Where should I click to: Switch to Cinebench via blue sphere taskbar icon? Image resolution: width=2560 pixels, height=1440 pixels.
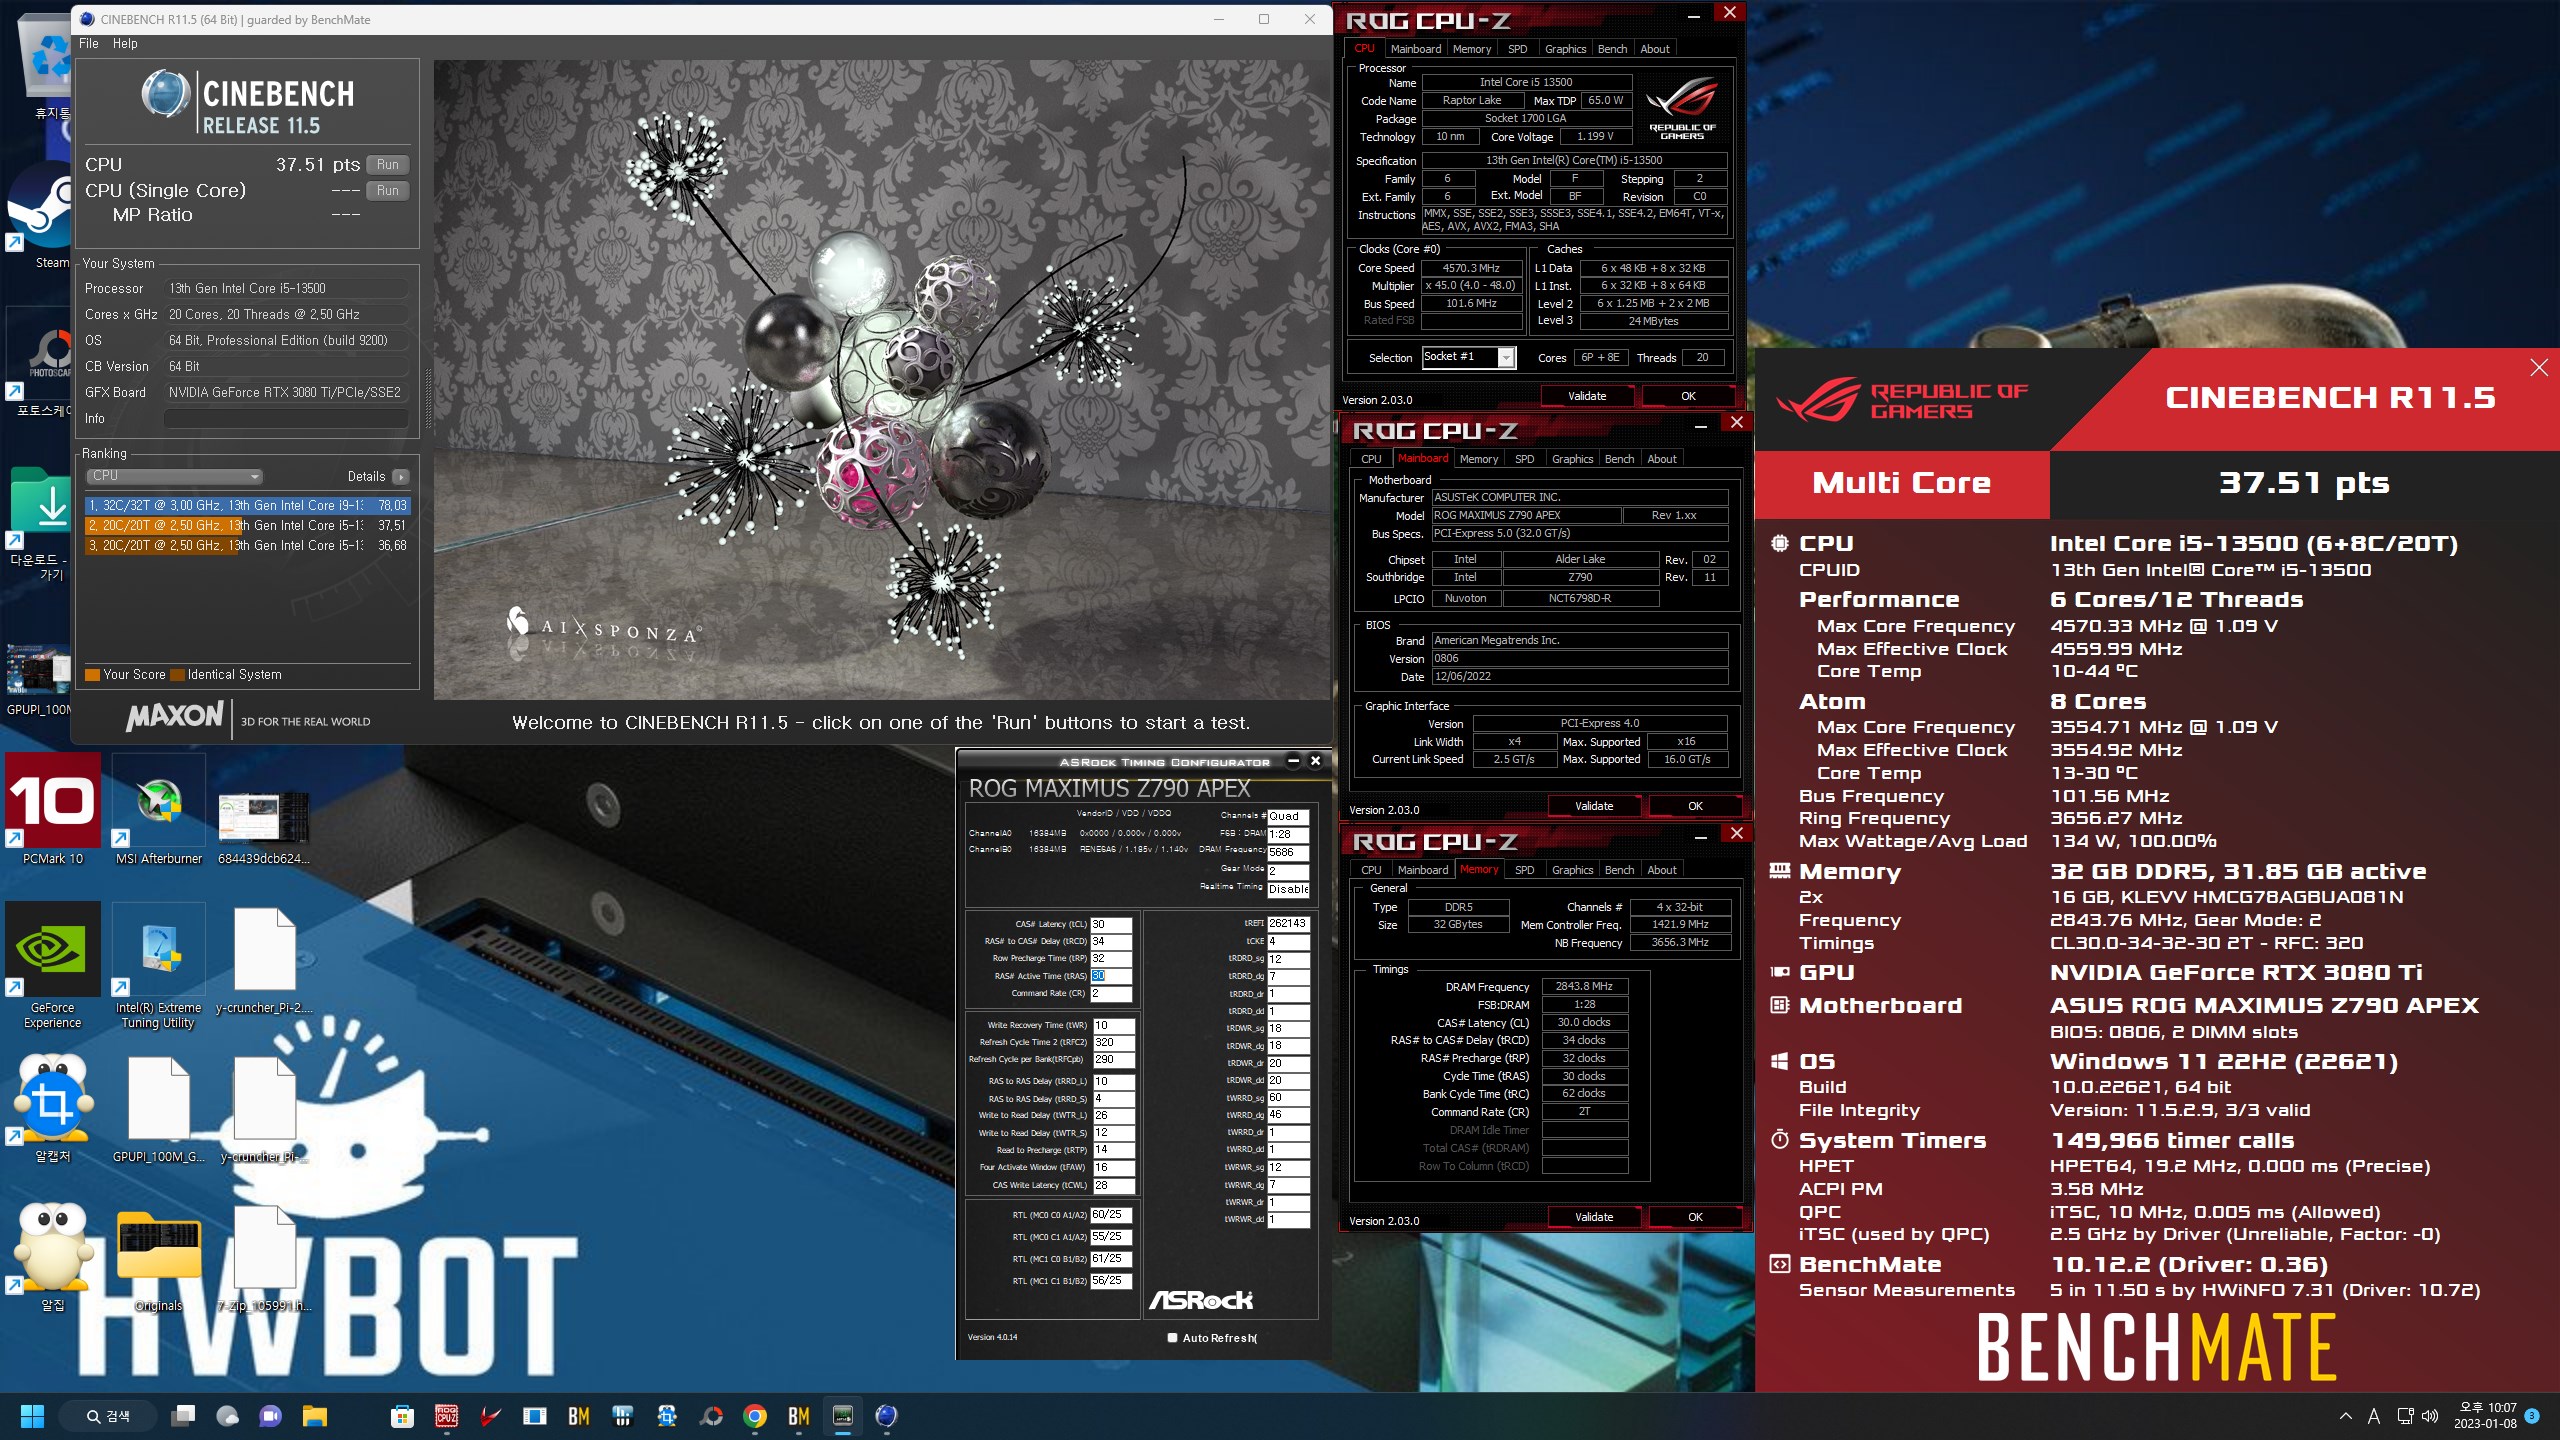[886, 1416]
